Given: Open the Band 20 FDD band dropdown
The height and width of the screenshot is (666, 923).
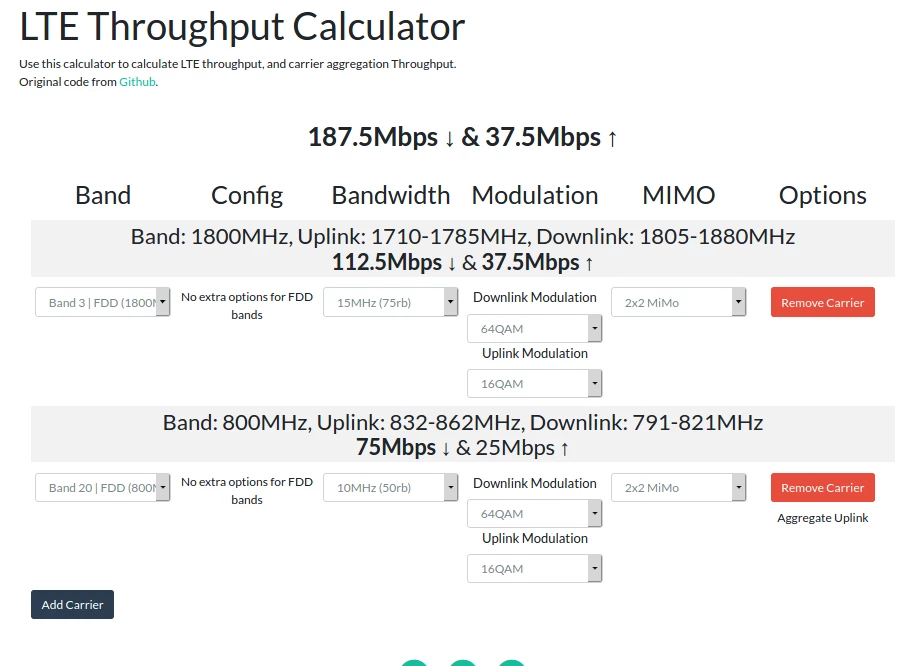Looking at the screenshot, I should pyautogui.click(x=102, y=488).
